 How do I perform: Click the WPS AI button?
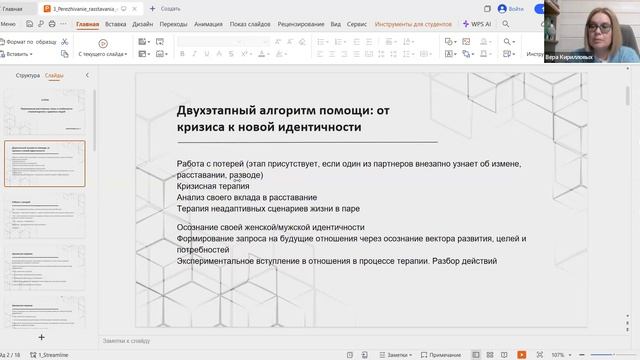477,24
